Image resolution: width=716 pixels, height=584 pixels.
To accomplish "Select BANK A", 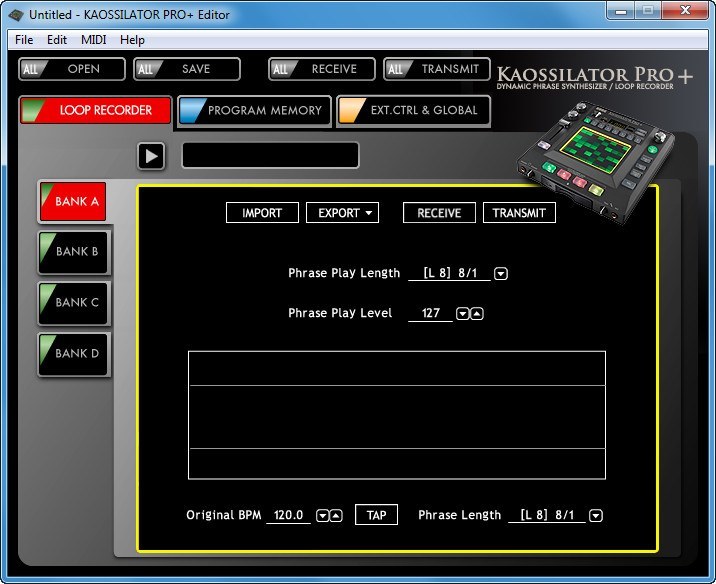I will click(x=73, y=201).
